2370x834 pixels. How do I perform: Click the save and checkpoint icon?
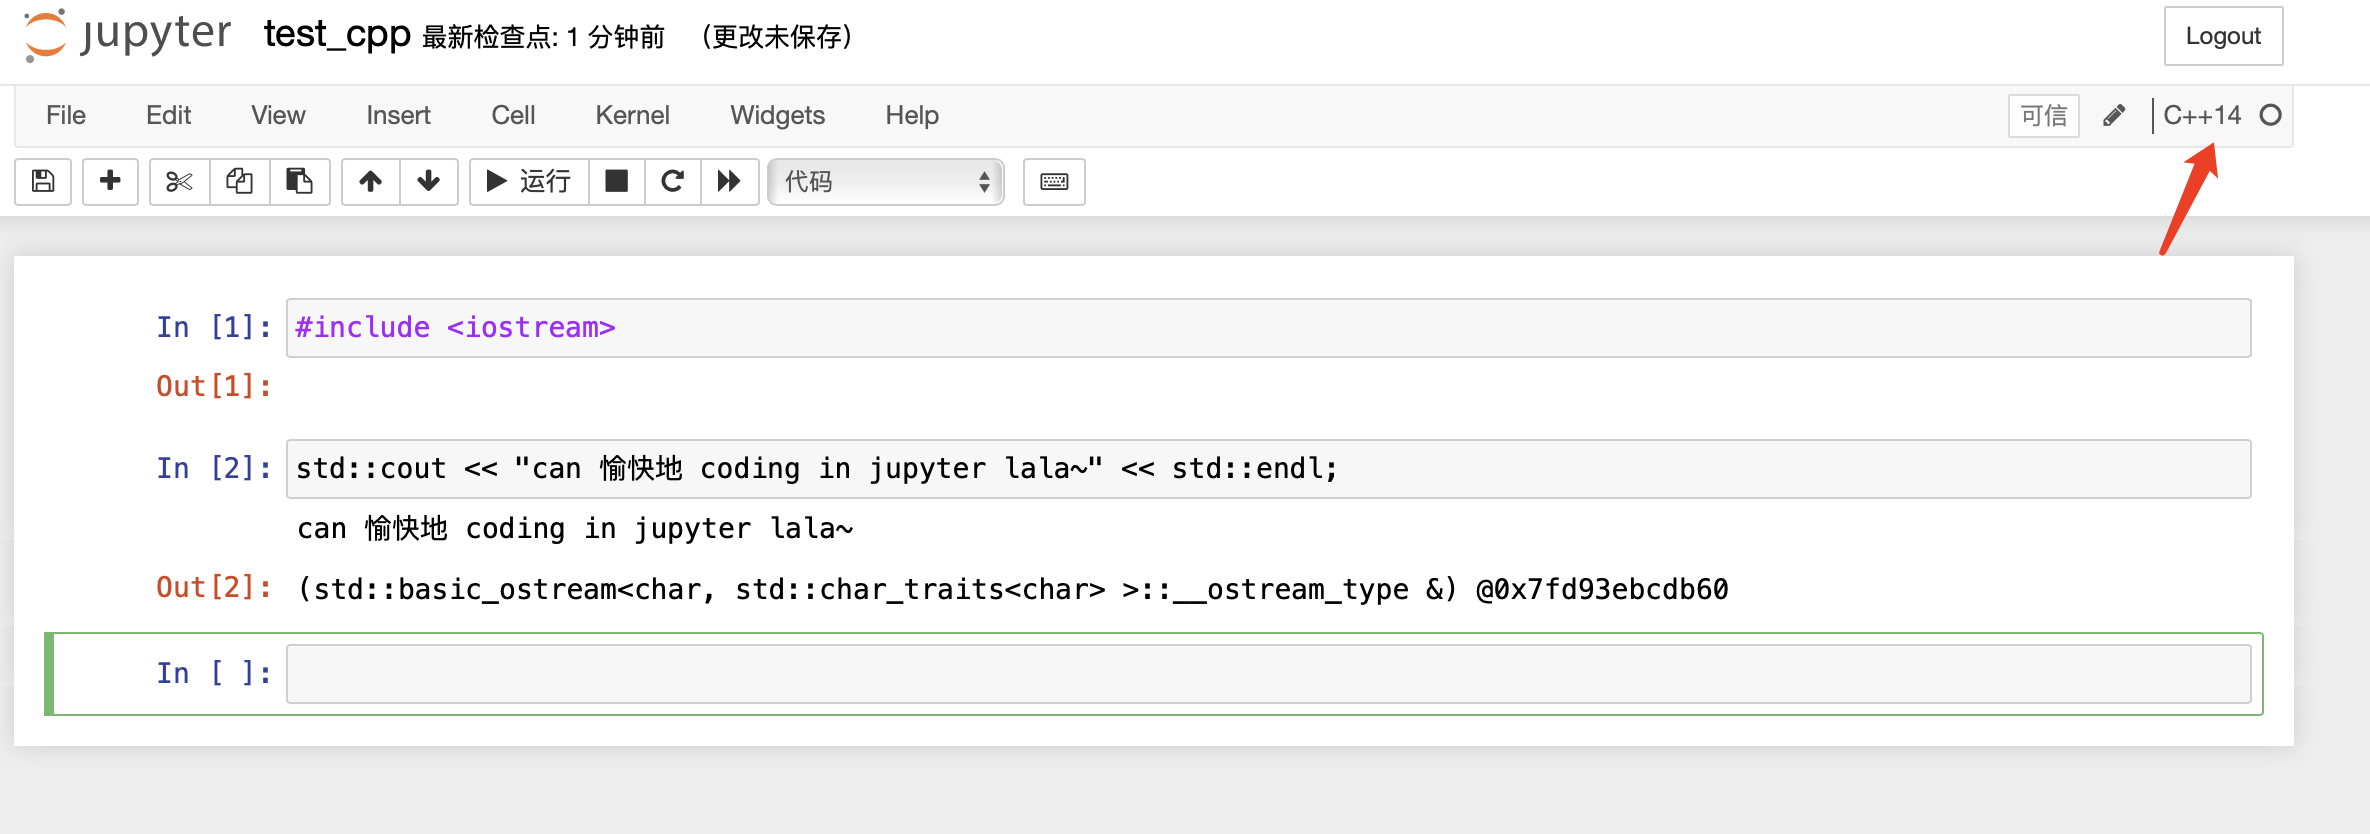[x=43, y=181]
